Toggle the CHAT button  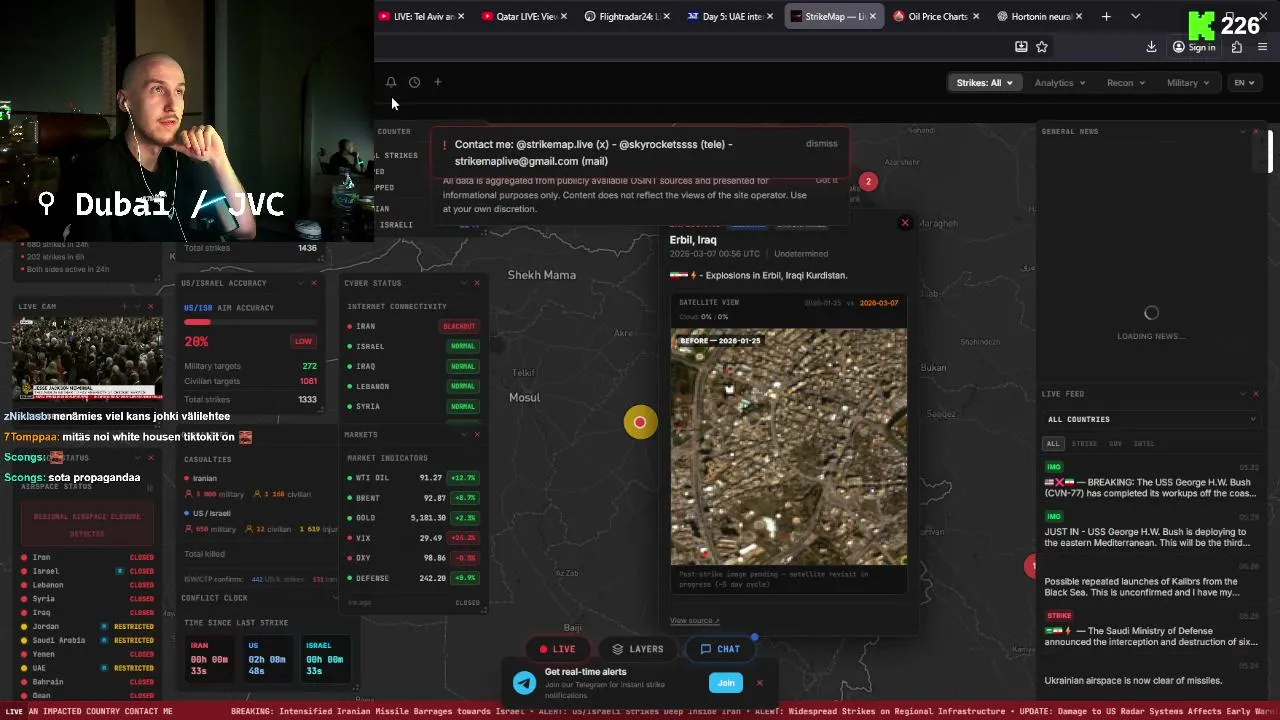point(720,649)
